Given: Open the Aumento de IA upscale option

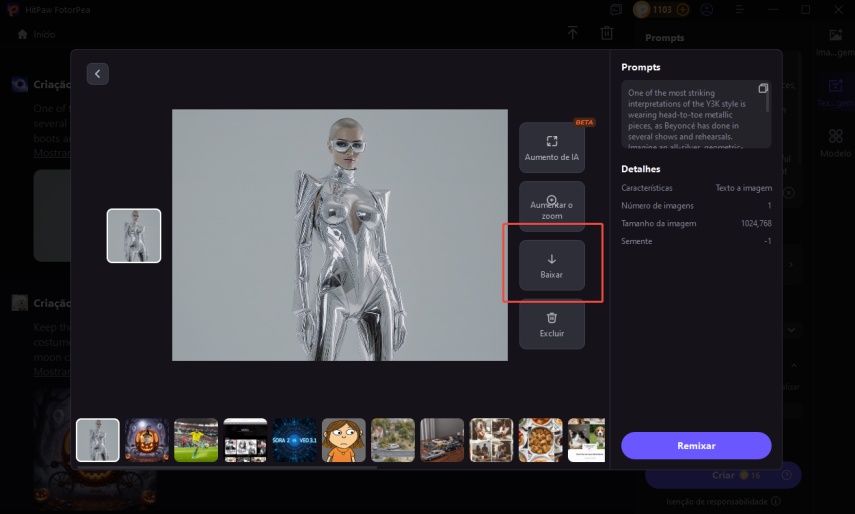Looking at the screenshot, I should pyautogui.click(x=552, y=148).
